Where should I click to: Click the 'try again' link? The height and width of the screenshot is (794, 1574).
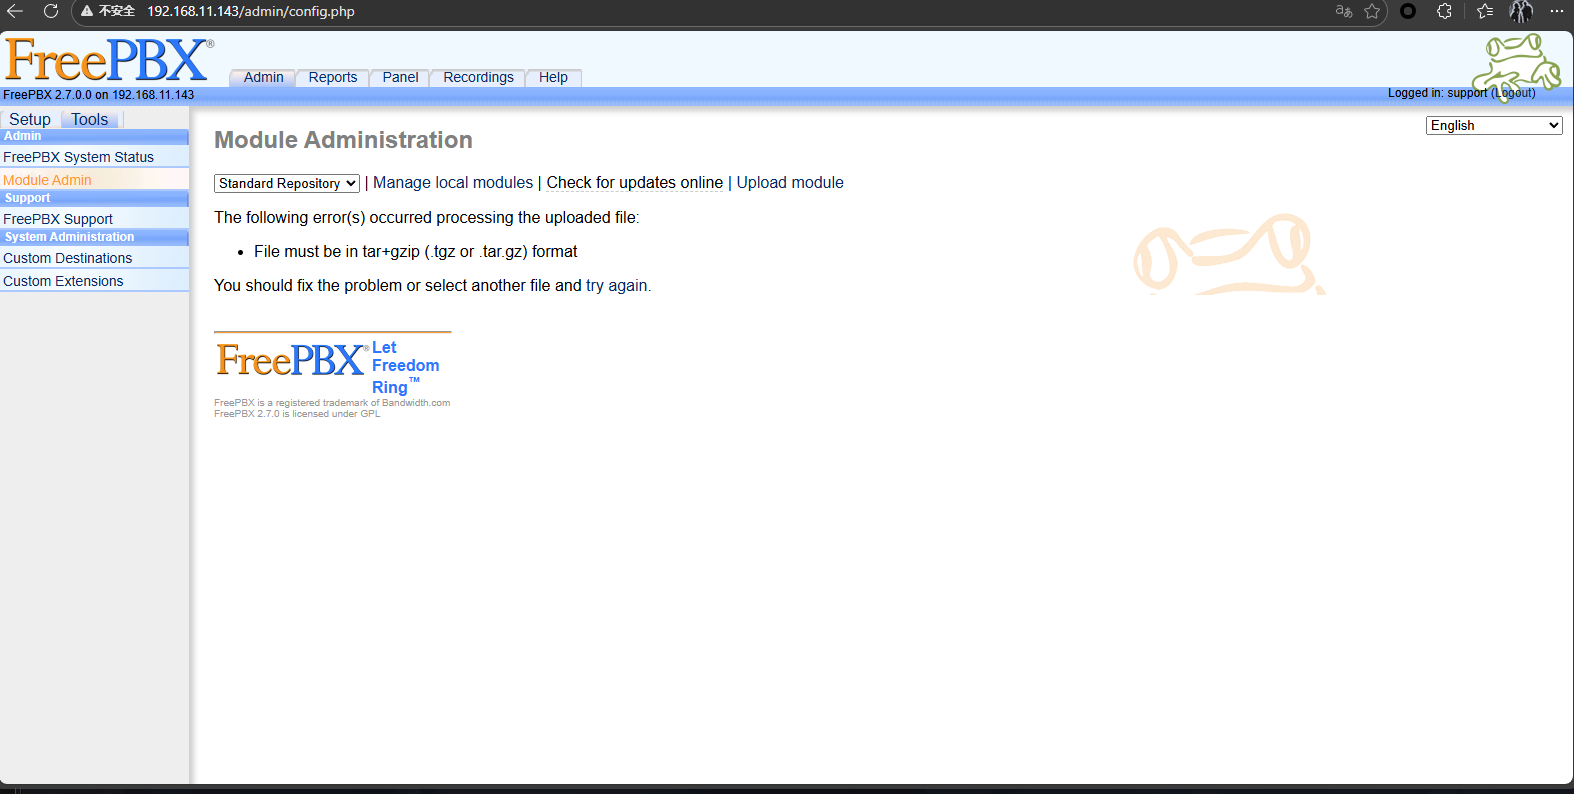coord(616,285)
